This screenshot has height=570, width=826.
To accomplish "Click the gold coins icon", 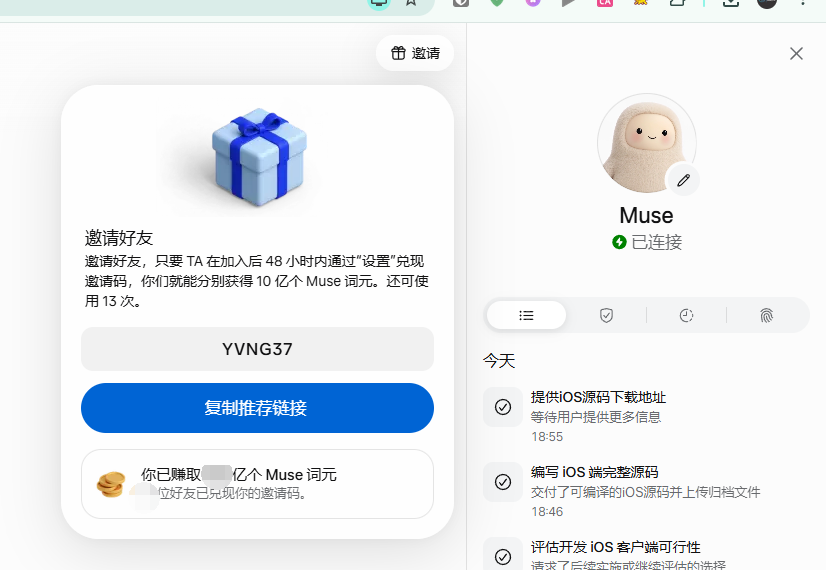I will coord(111,484).
